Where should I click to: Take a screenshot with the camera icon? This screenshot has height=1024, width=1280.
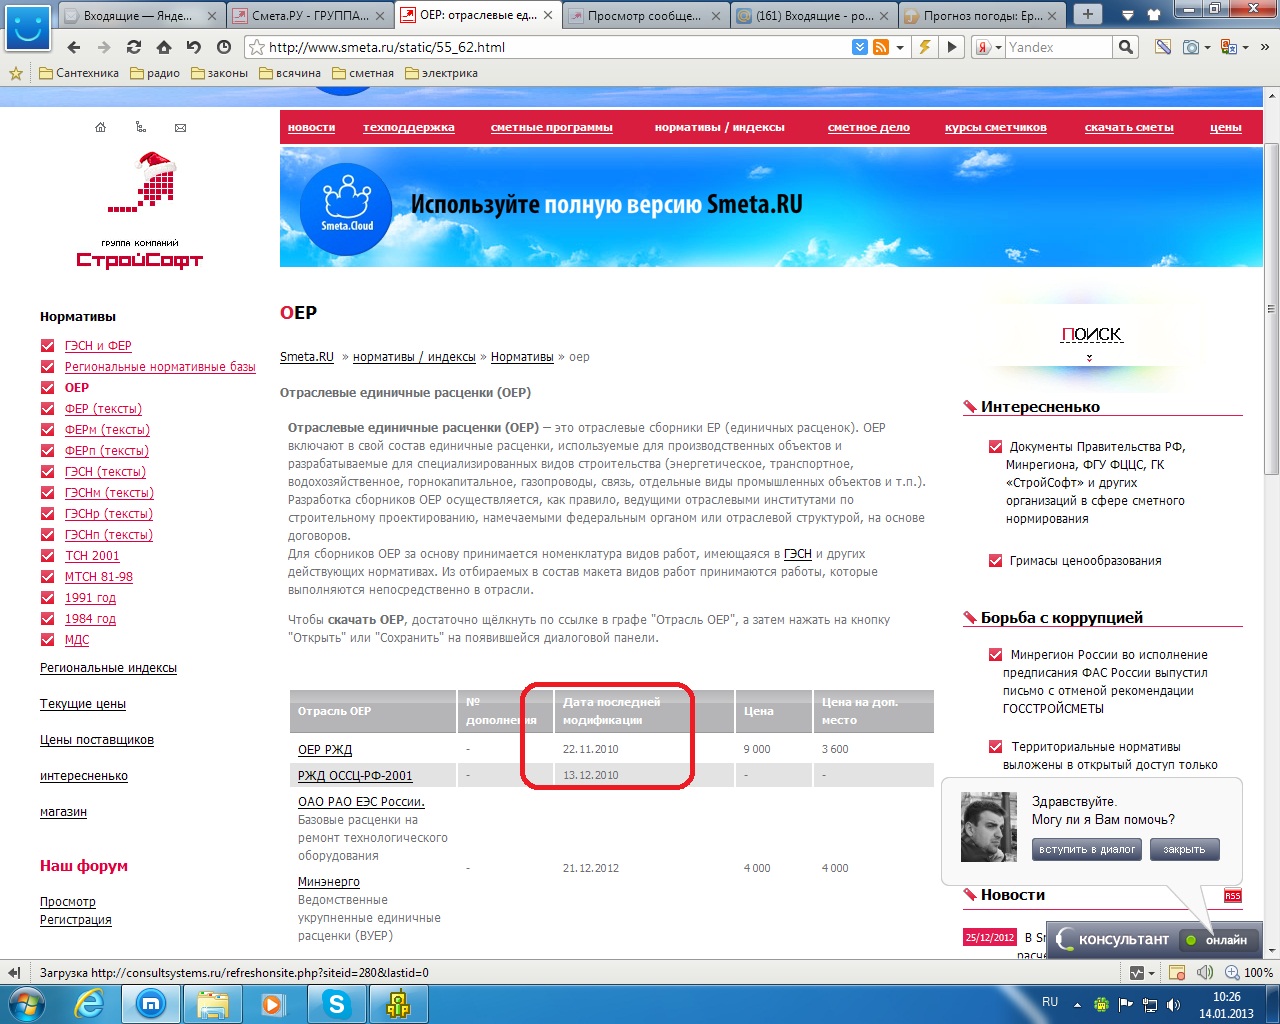[x=1191, y=47]
